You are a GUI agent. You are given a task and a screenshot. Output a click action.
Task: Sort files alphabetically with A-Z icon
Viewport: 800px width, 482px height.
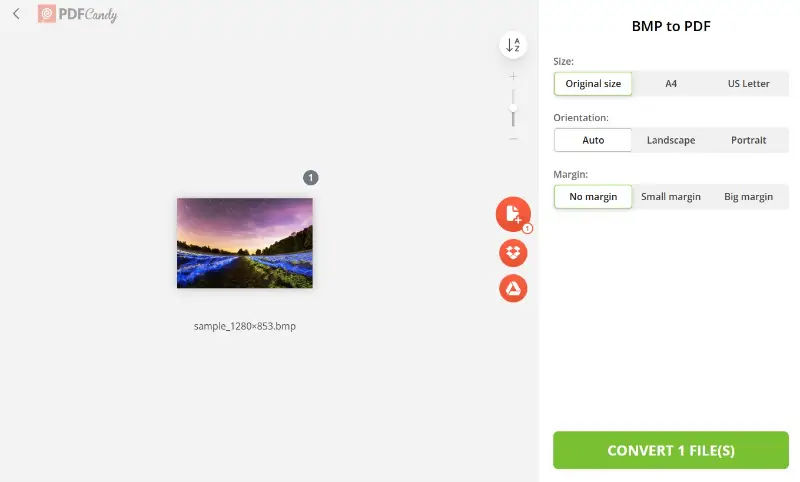(513, 45)
